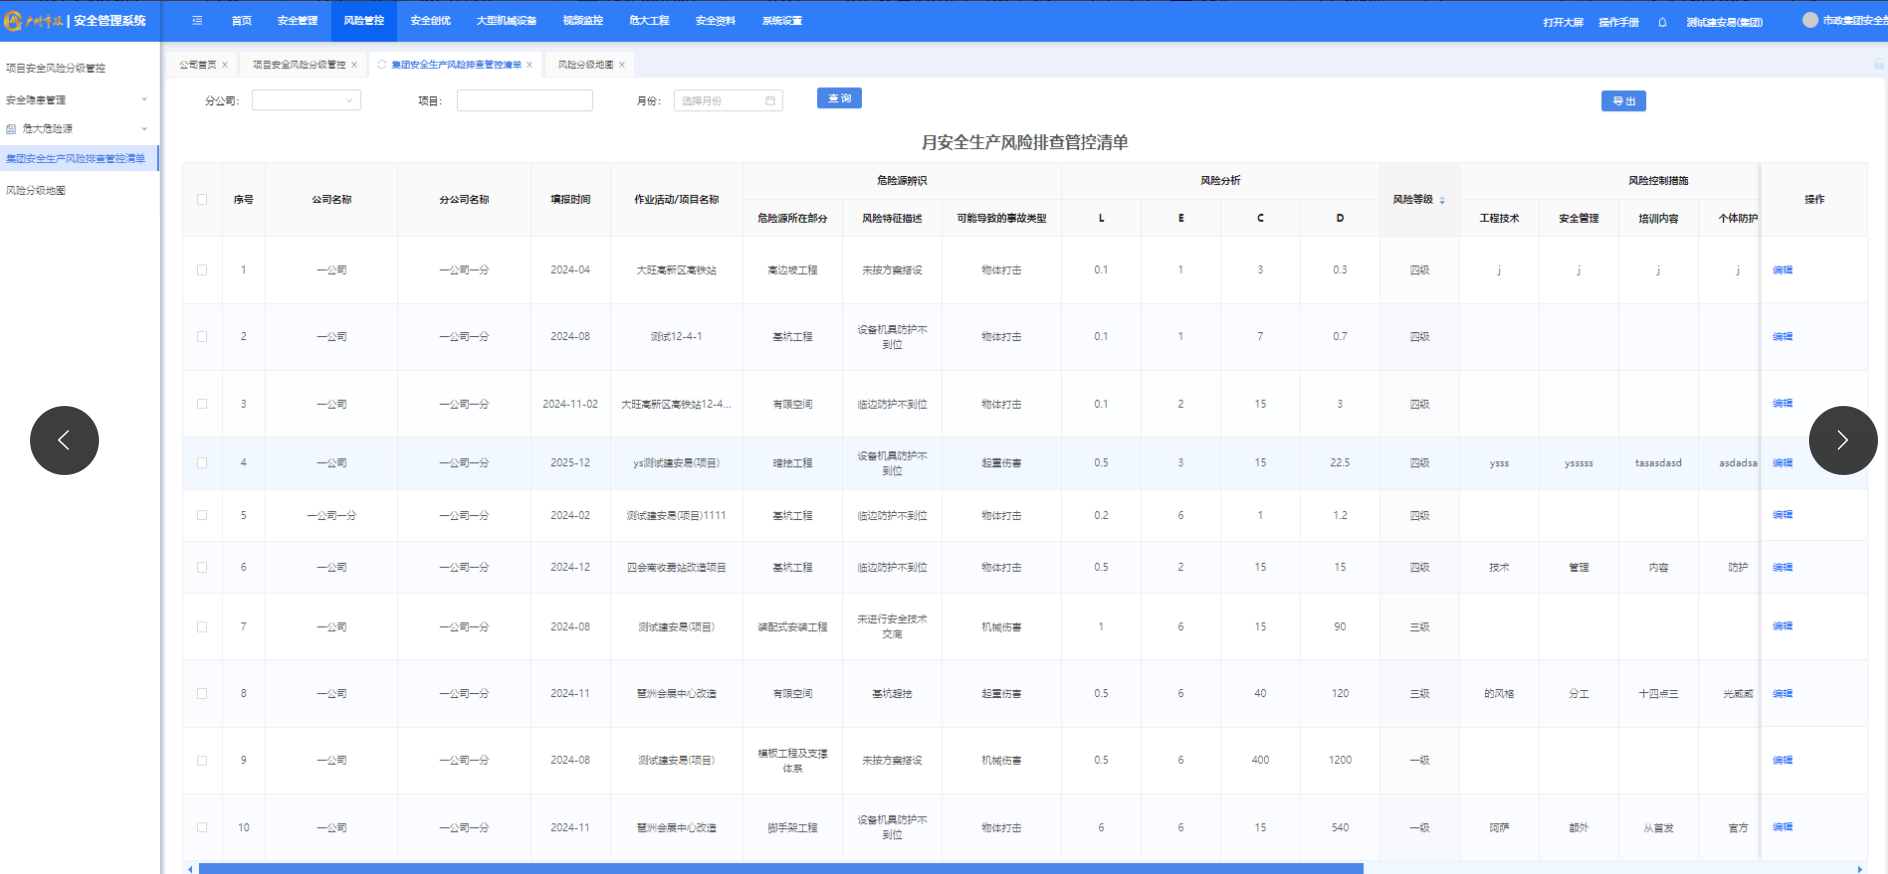1888x874 pixels.
Task: Open notifications via the bell icon
Action: [1662, 22]
